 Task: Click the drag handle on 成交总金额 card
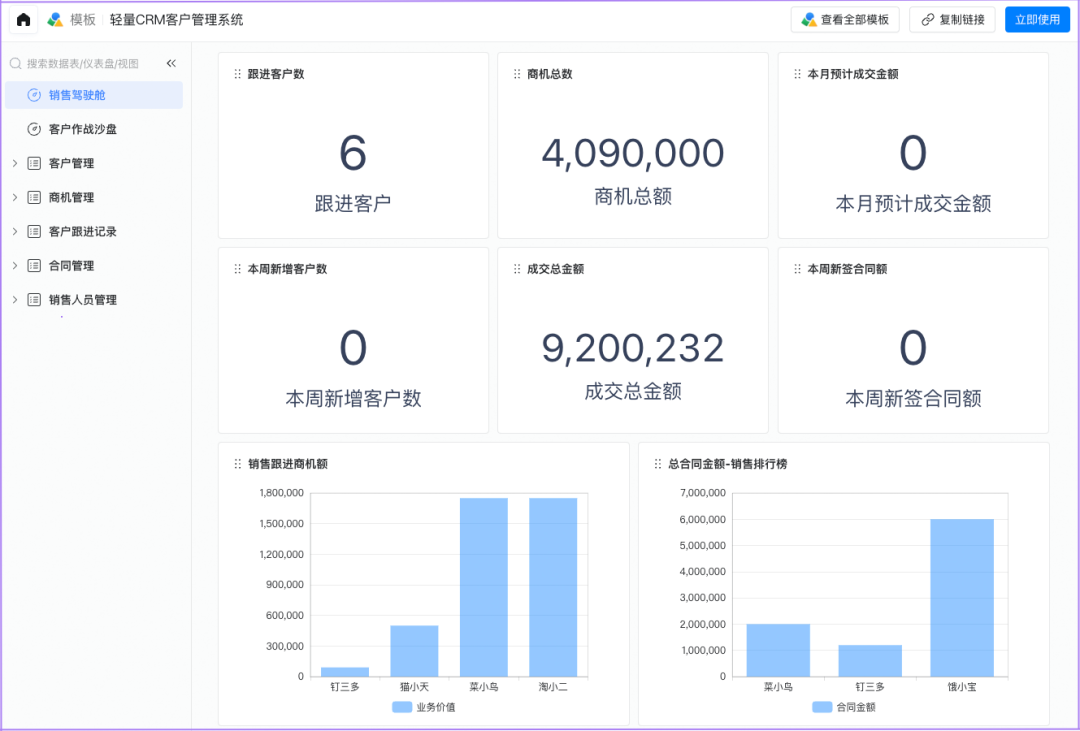pos(517,269)
